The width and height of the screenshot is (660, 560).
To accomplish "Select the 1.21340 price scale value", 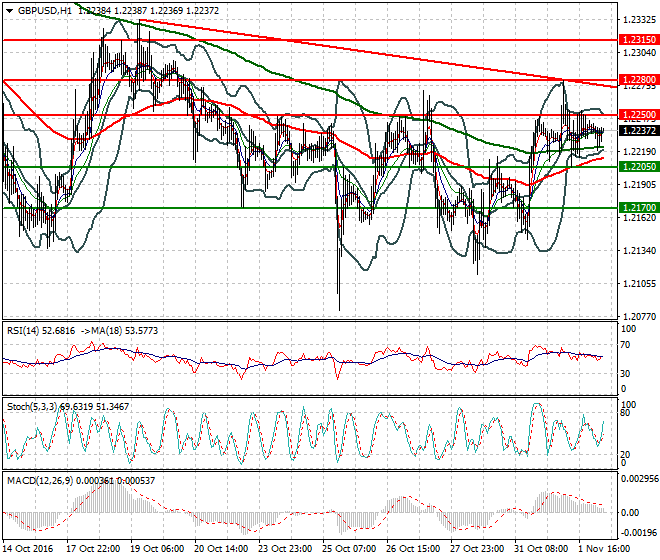I will point(639,251).
